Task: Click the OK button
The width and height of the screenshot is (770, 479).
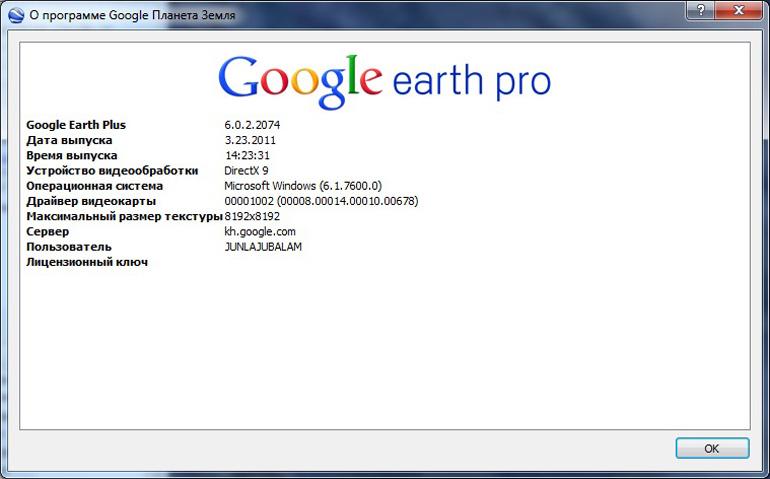Action: click(712, 448)
